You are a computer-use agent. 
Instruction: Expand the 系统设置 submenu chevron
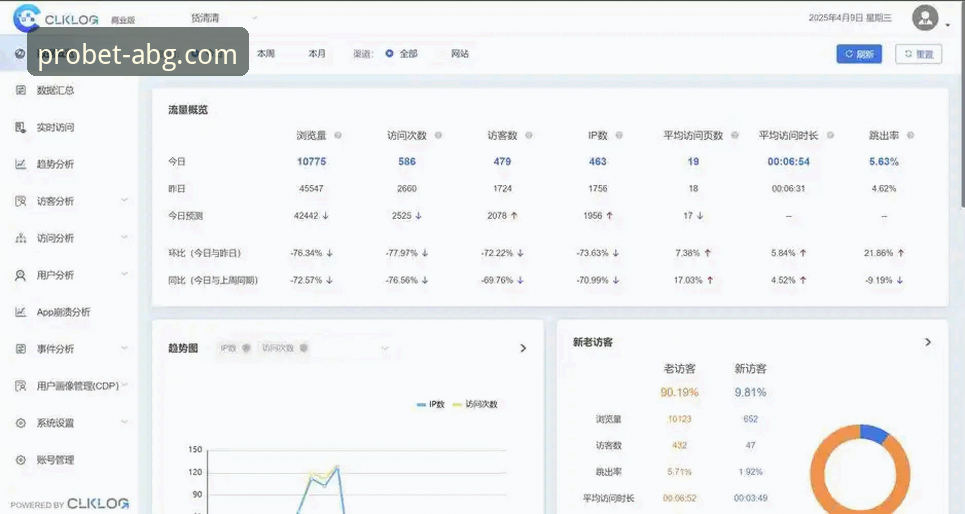pos(124,422)
